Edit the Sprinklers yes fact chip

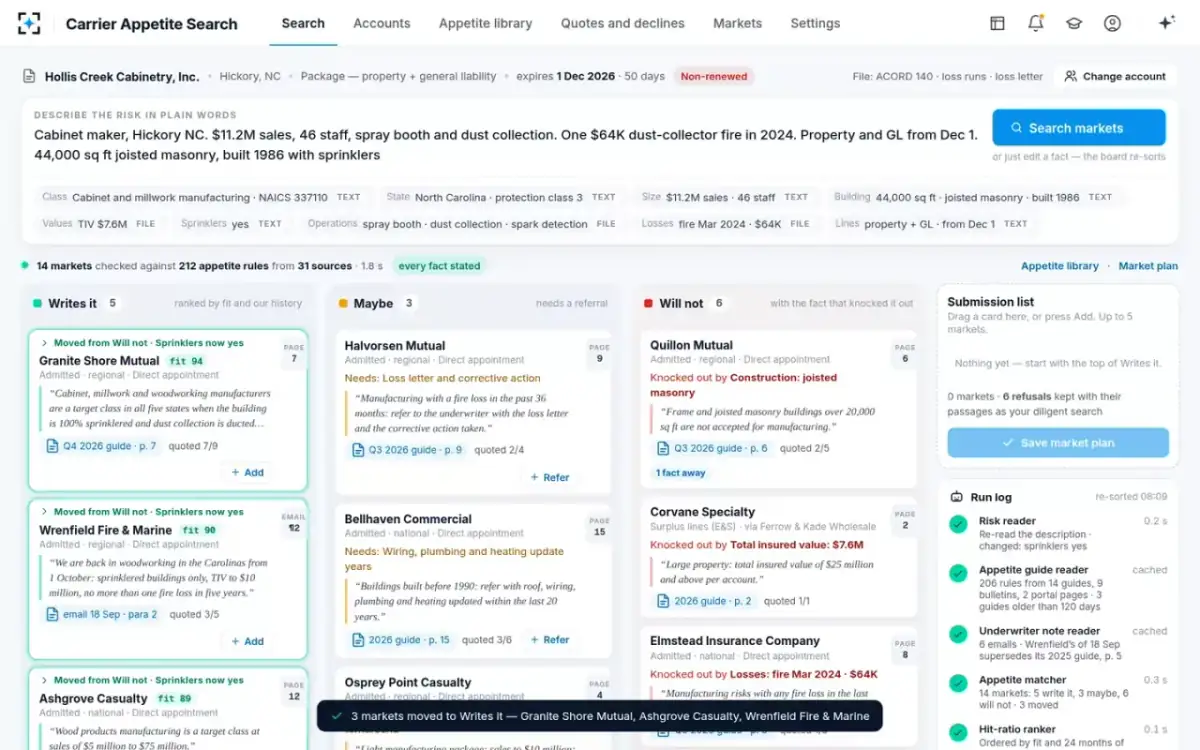[231, 224]
